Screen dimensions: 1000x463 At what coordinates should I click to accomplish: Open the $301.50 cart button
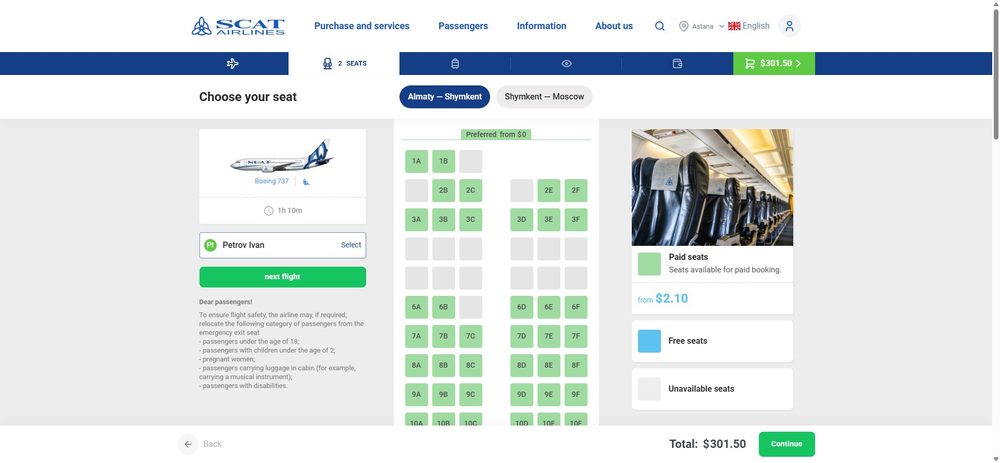point(774,63)
